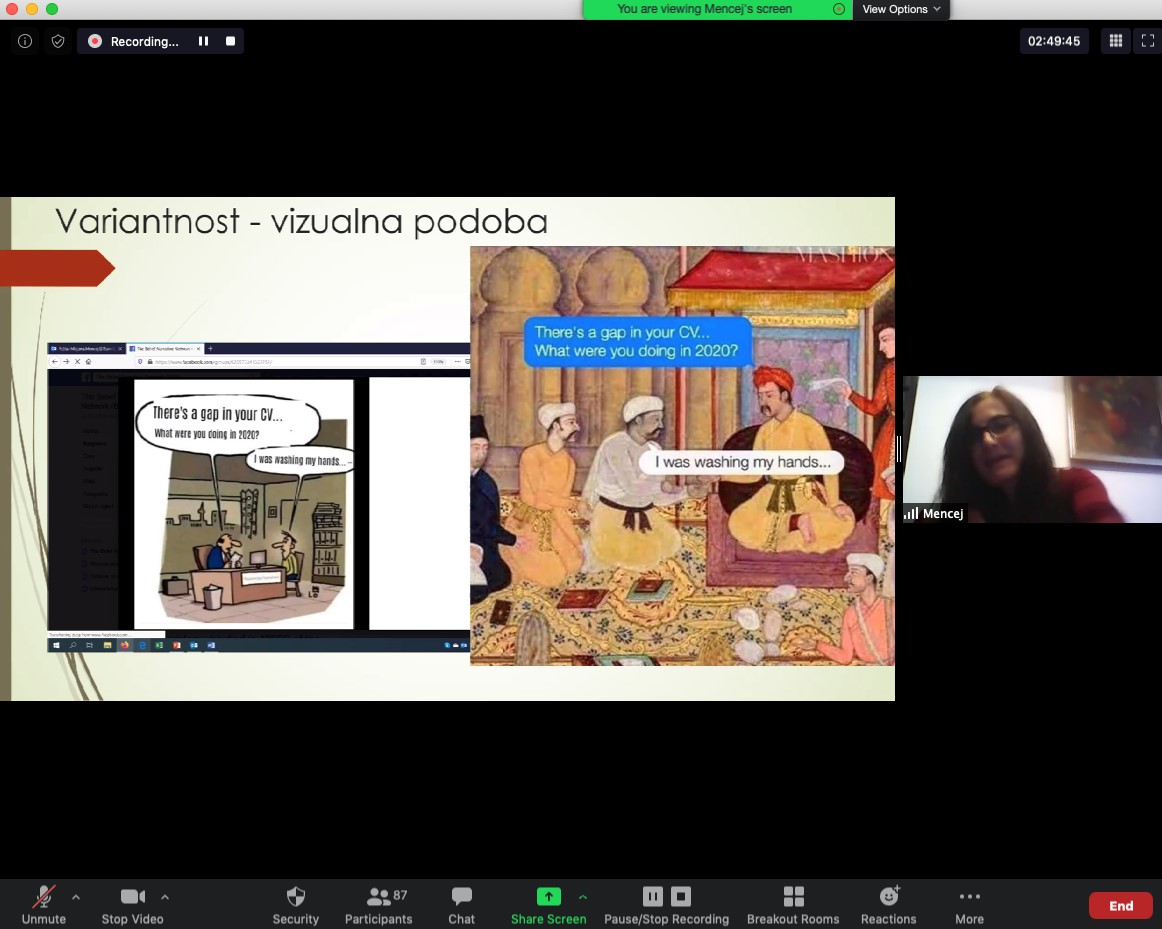Image resolution: width=1162 pixels, height=929 pixels.
Task: Pause the recording in top bar
Action: (x=203, y=41)
